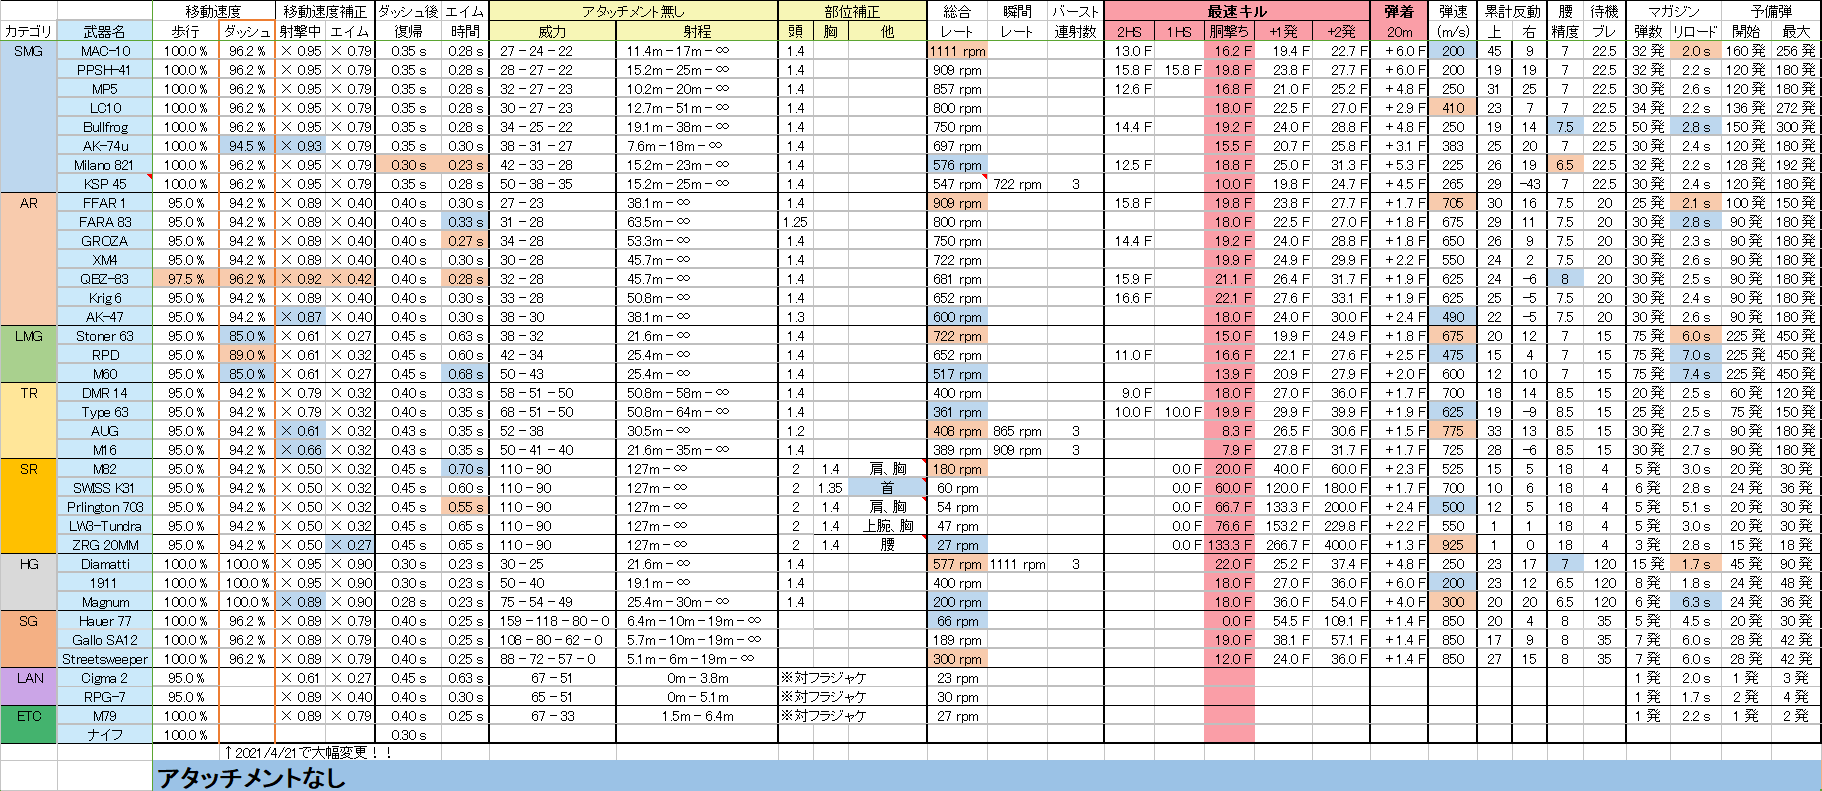Click the PPSH-41 weapon name cell
This screenshot has width=1822, height=791.
(105, 70)
